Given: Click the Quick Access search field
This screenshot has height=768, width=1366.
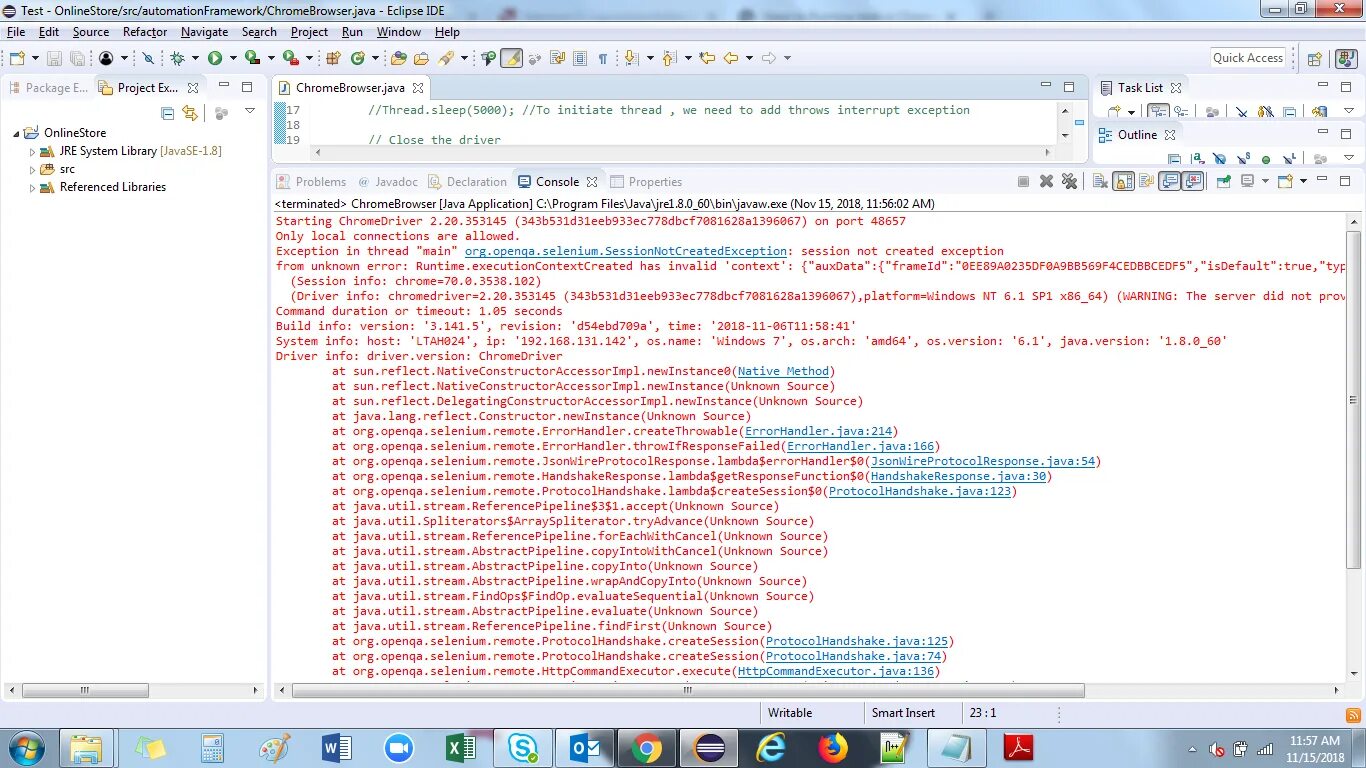Looking at the screenshot, I should click(x=1248, y=58).
